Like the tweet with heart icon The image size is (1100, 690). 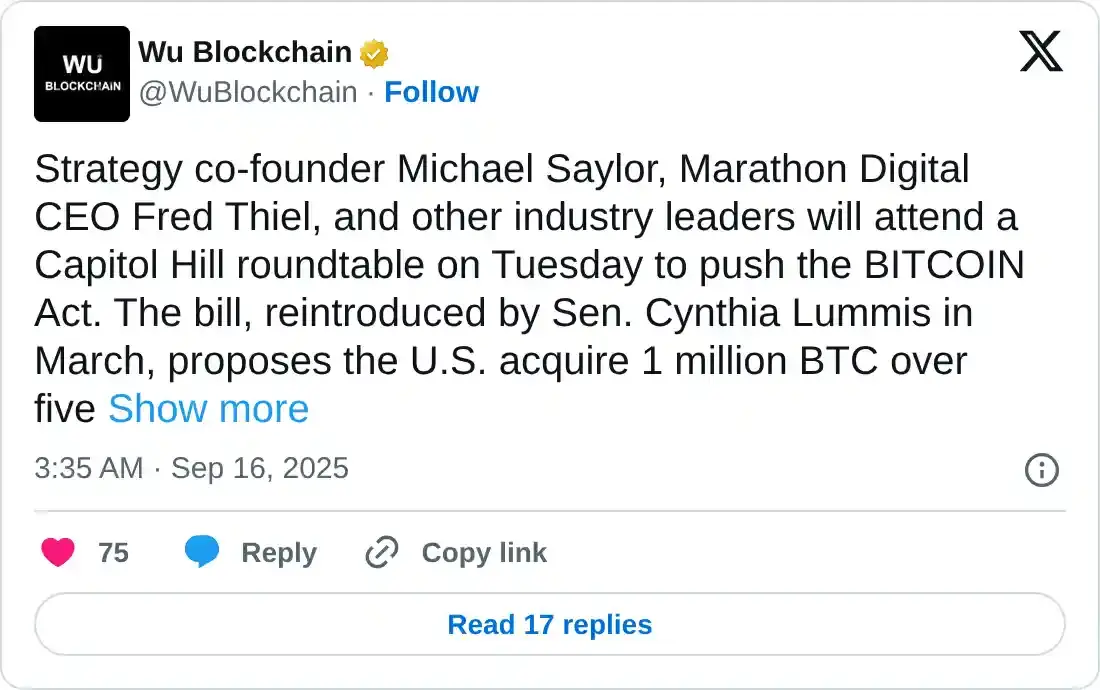pos(58,552)
